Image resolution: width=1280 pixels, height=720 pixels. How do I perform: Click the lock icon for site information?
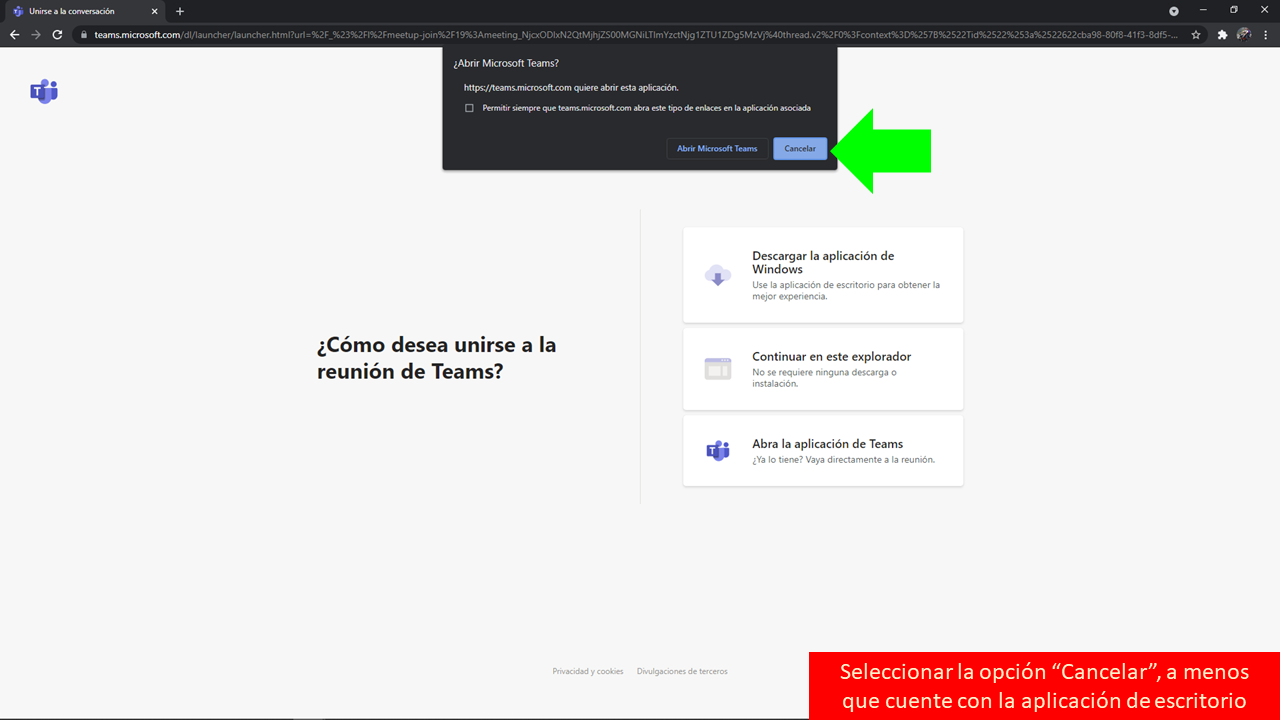(85, 34)
